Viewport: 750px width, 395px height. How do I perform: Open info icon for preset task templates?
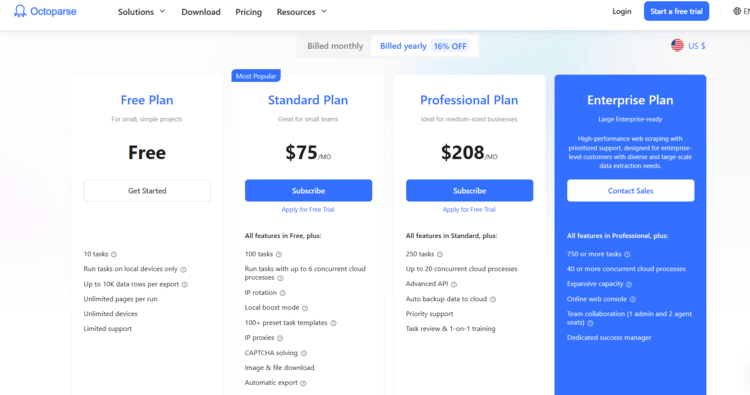(x=333, y=323)
